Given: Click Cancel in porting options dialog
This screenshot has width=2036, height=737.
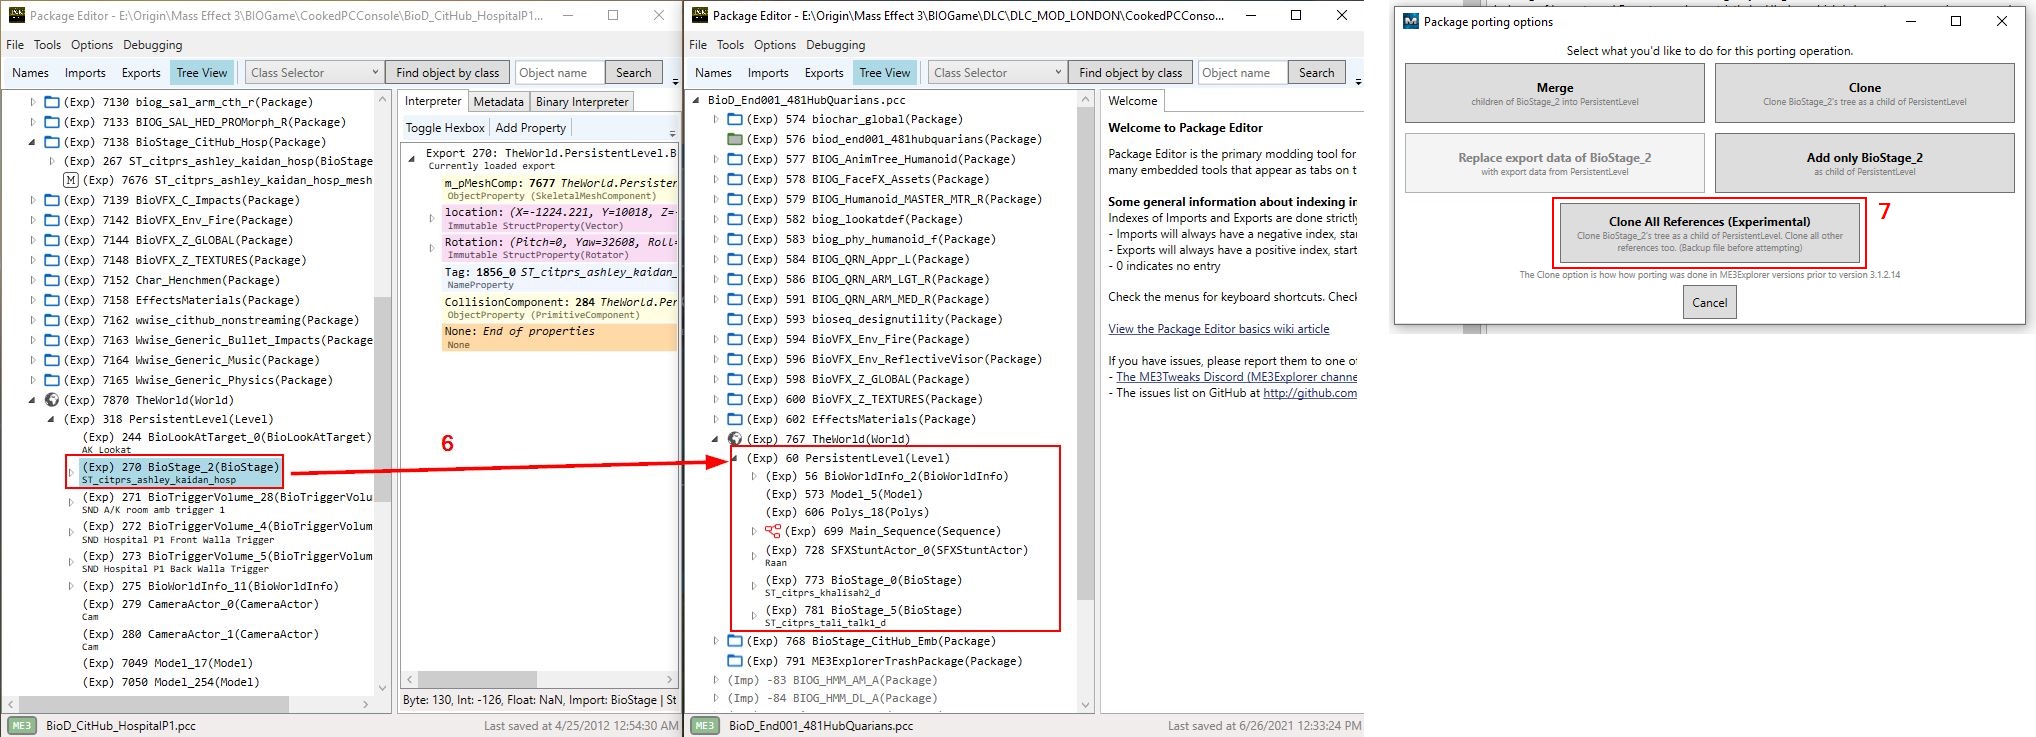Looking at the screenshot, I should tap(1709, 302).
